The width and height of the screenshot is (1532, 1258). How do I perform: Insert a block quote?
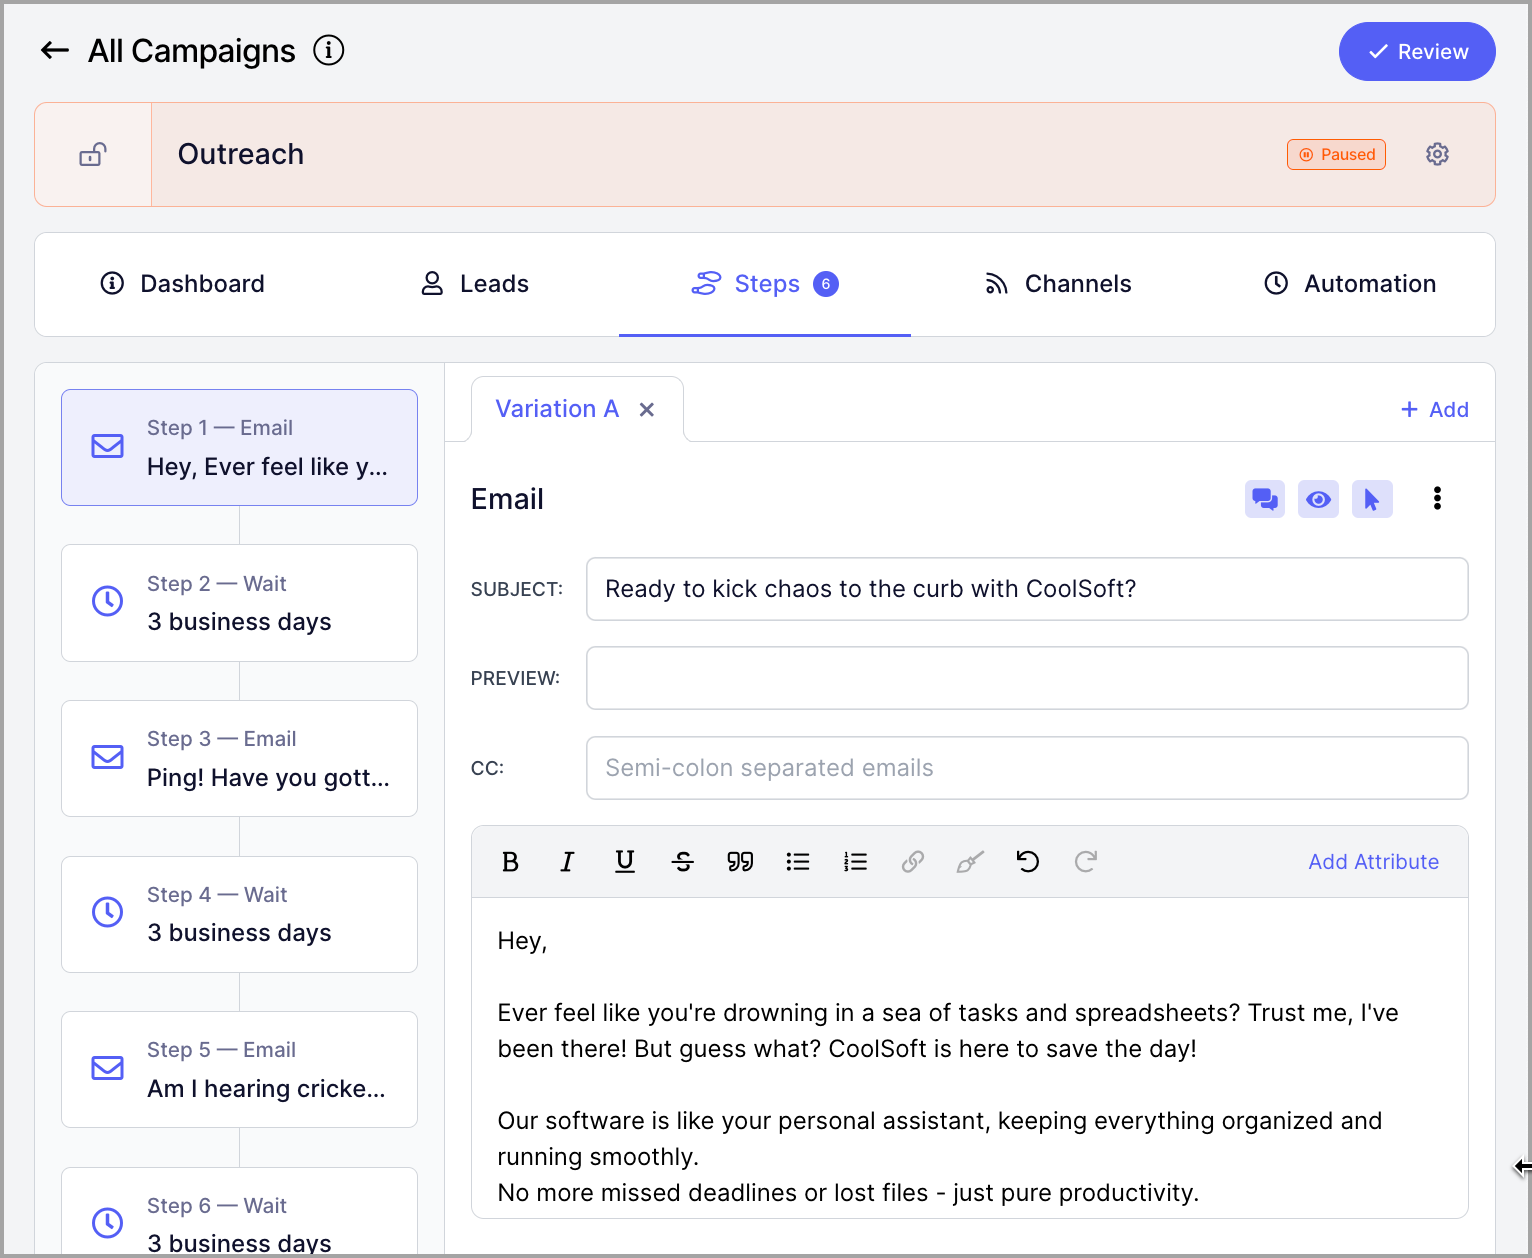point(740,862)
